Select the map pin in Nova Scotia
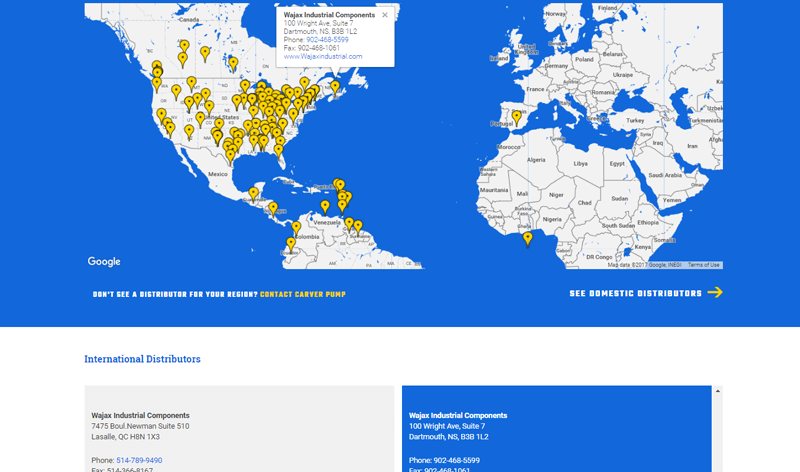The width and height of the screenshot is (800, 472). point(335,88)
